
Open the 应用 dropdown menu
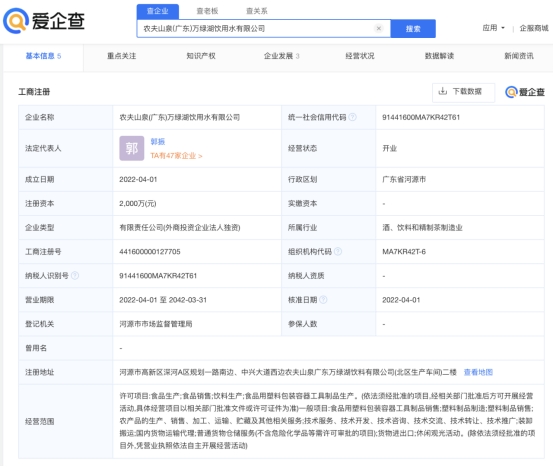494,28
